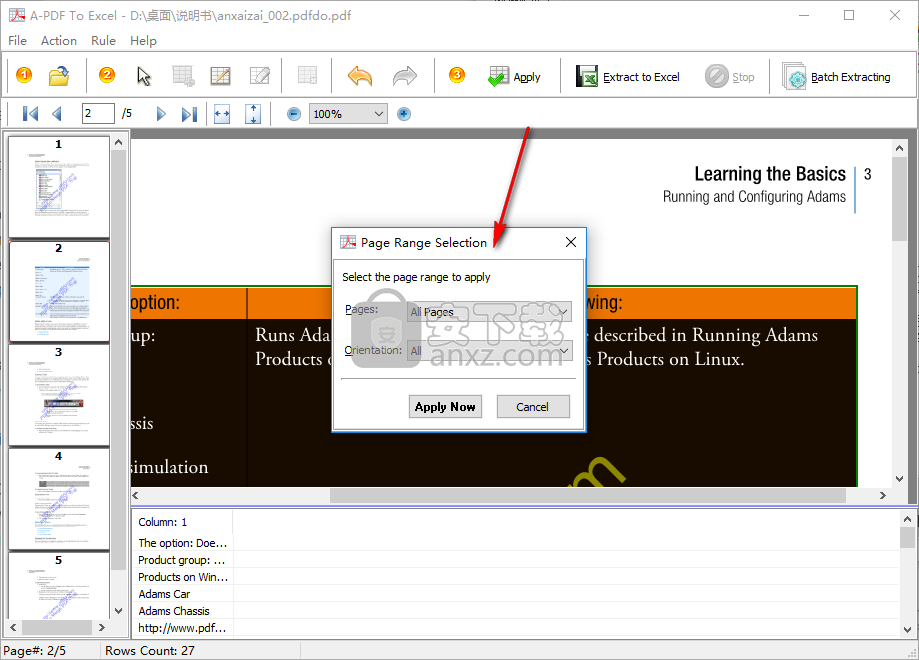
Task: Open the Rule menu
Action: [x=103, y=40]
